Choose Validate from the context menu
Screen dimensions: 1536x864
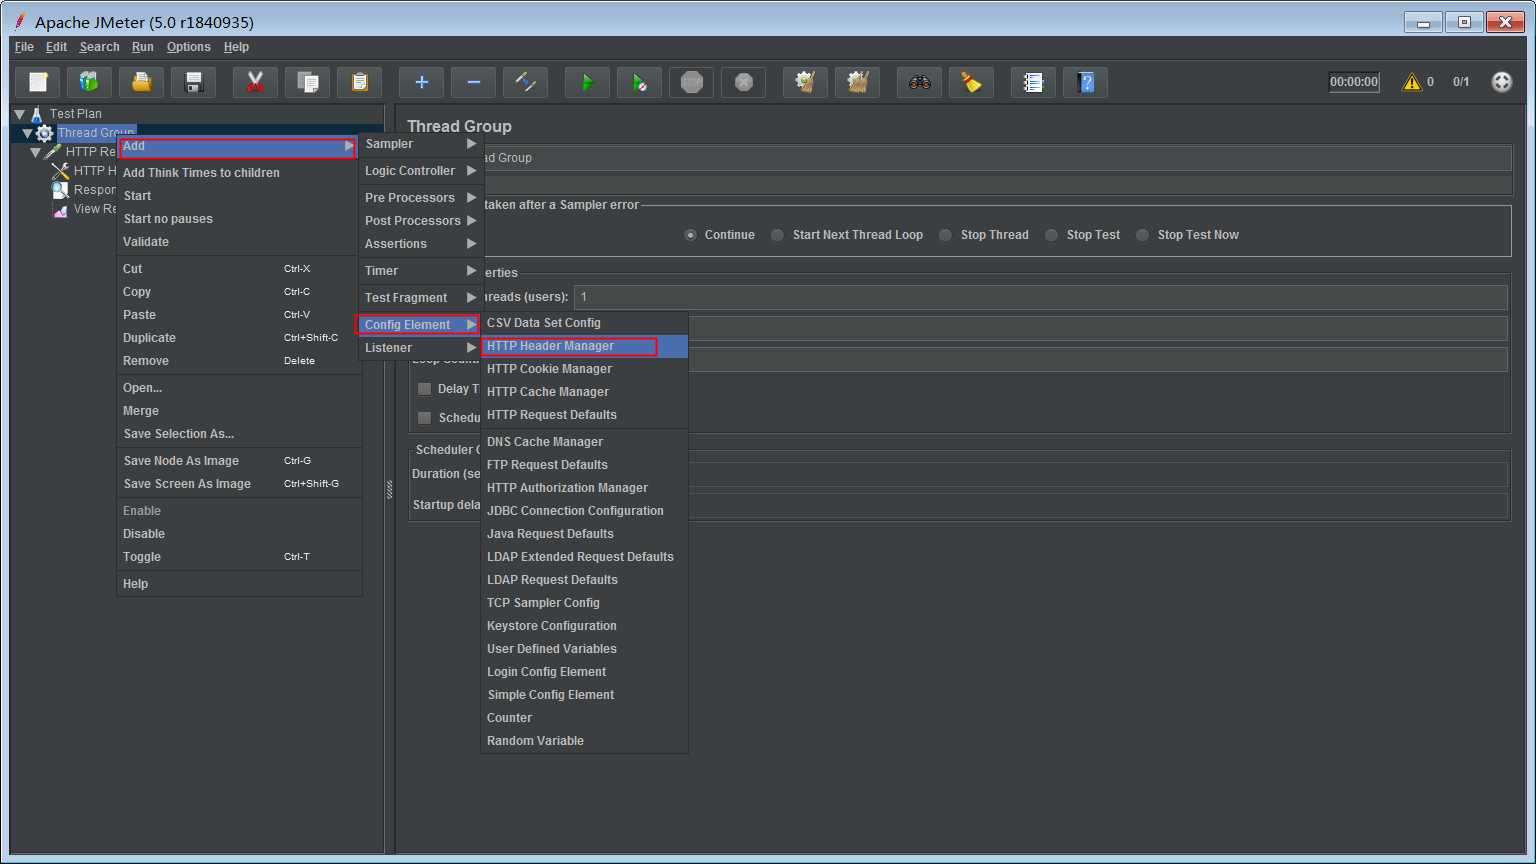point(239,242)
